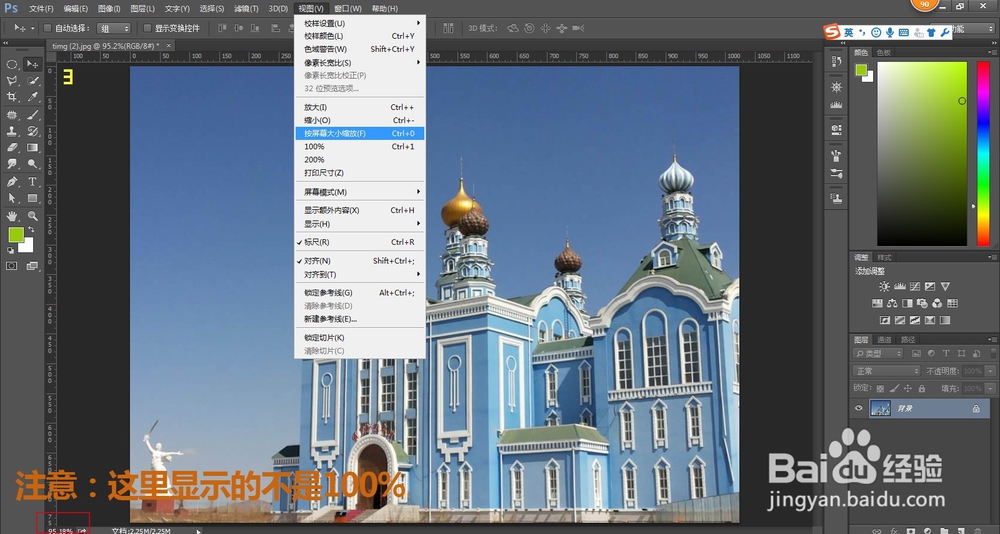
Task: Click the 背景 layer thumbnail
Action: (880, 408)
